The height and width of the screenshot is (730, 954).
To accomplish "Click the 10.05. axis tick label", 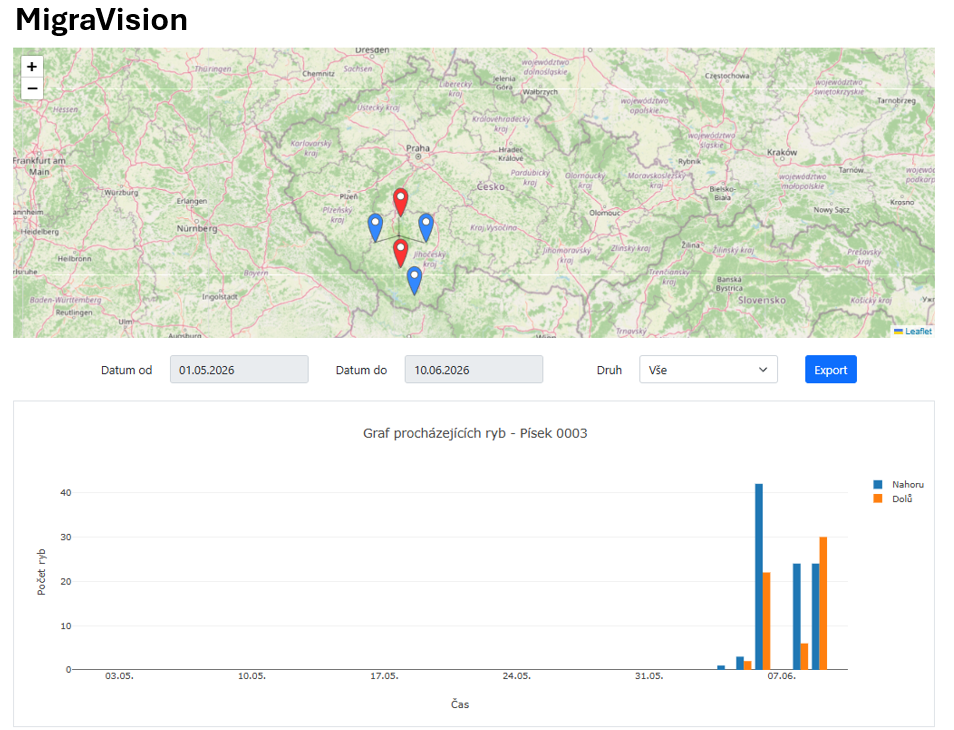I will [251, 676].
